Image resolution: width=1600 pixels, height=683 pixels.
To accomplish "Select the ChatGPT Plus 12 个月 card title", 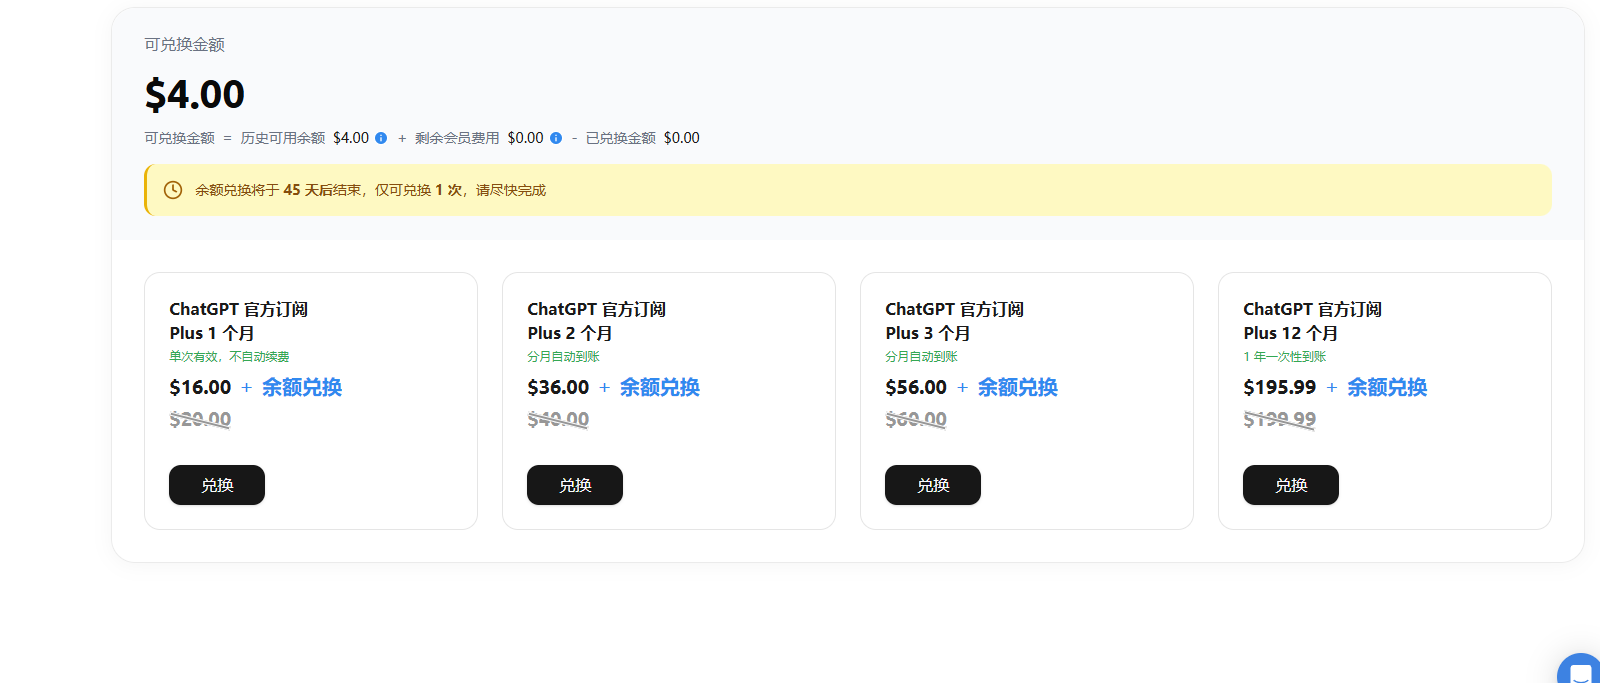I will pyautogui.click(x=1313, y=321).
